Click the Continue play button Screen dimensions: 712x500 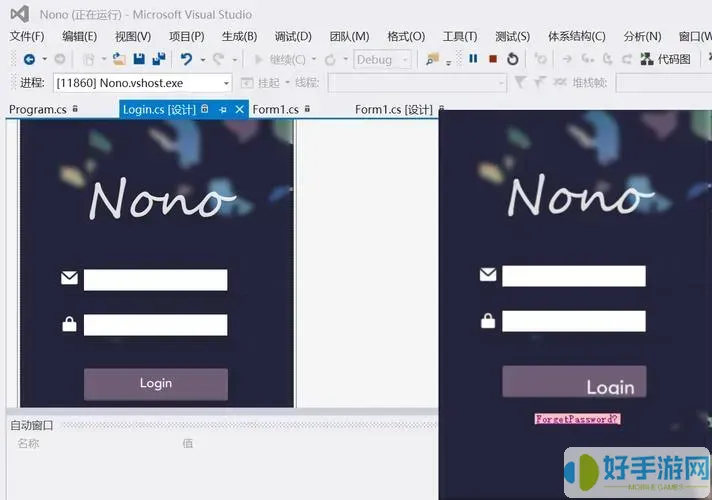tap(259, 59)
